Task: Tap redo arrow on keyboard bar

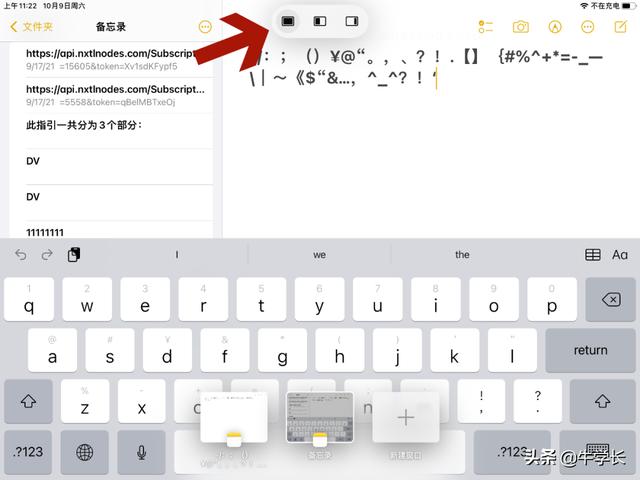Action: tap(47, 255)
